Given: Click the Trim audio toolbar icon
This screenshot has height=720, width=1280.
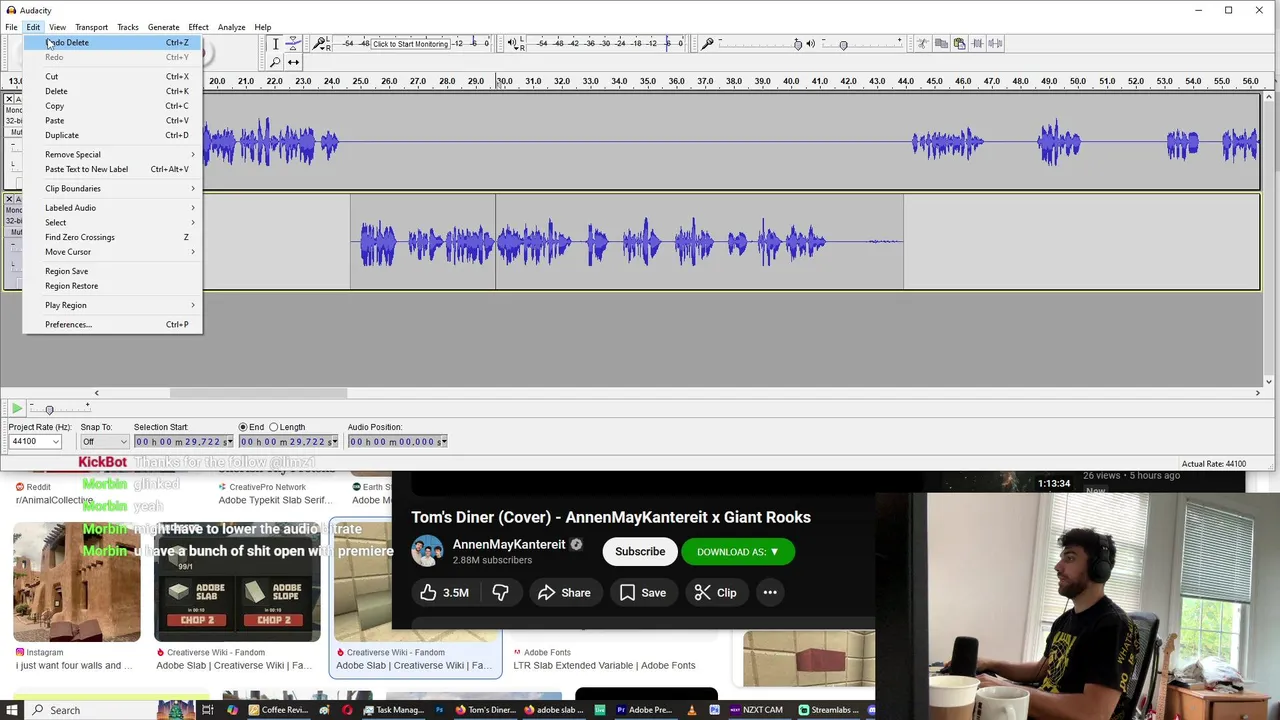Looking at the screenshot, I should [x=978, y=43].
